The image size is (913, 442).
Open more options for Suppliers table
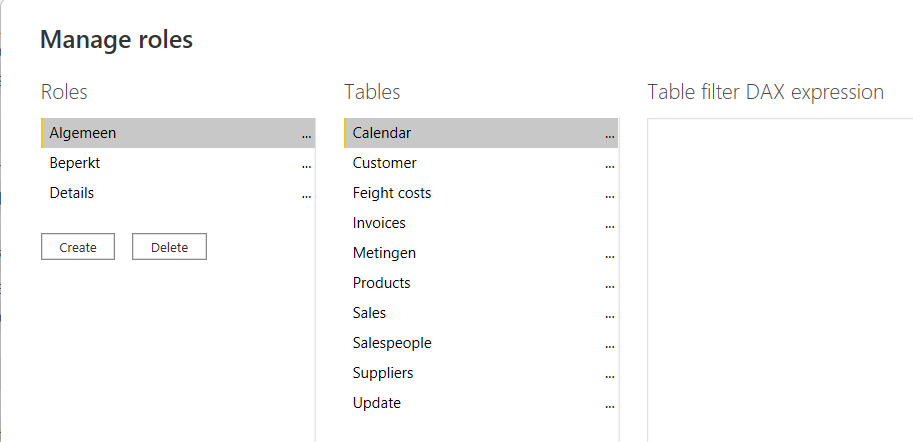click(x=610, y=375)
